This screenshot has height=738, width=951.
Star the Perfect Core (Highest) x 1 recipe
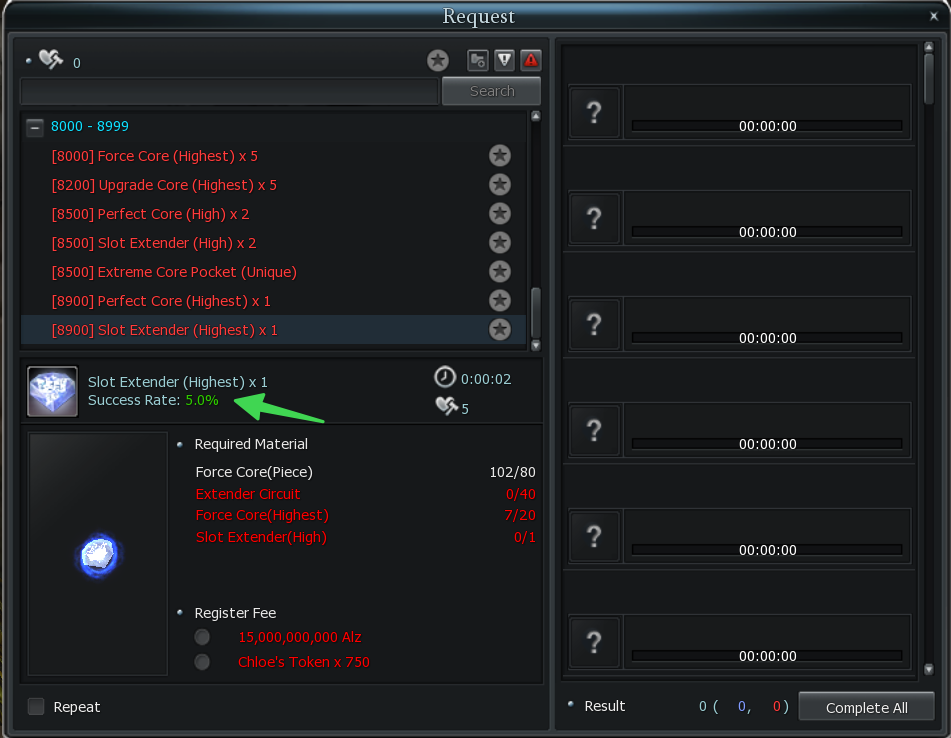[x=500, y=300]
